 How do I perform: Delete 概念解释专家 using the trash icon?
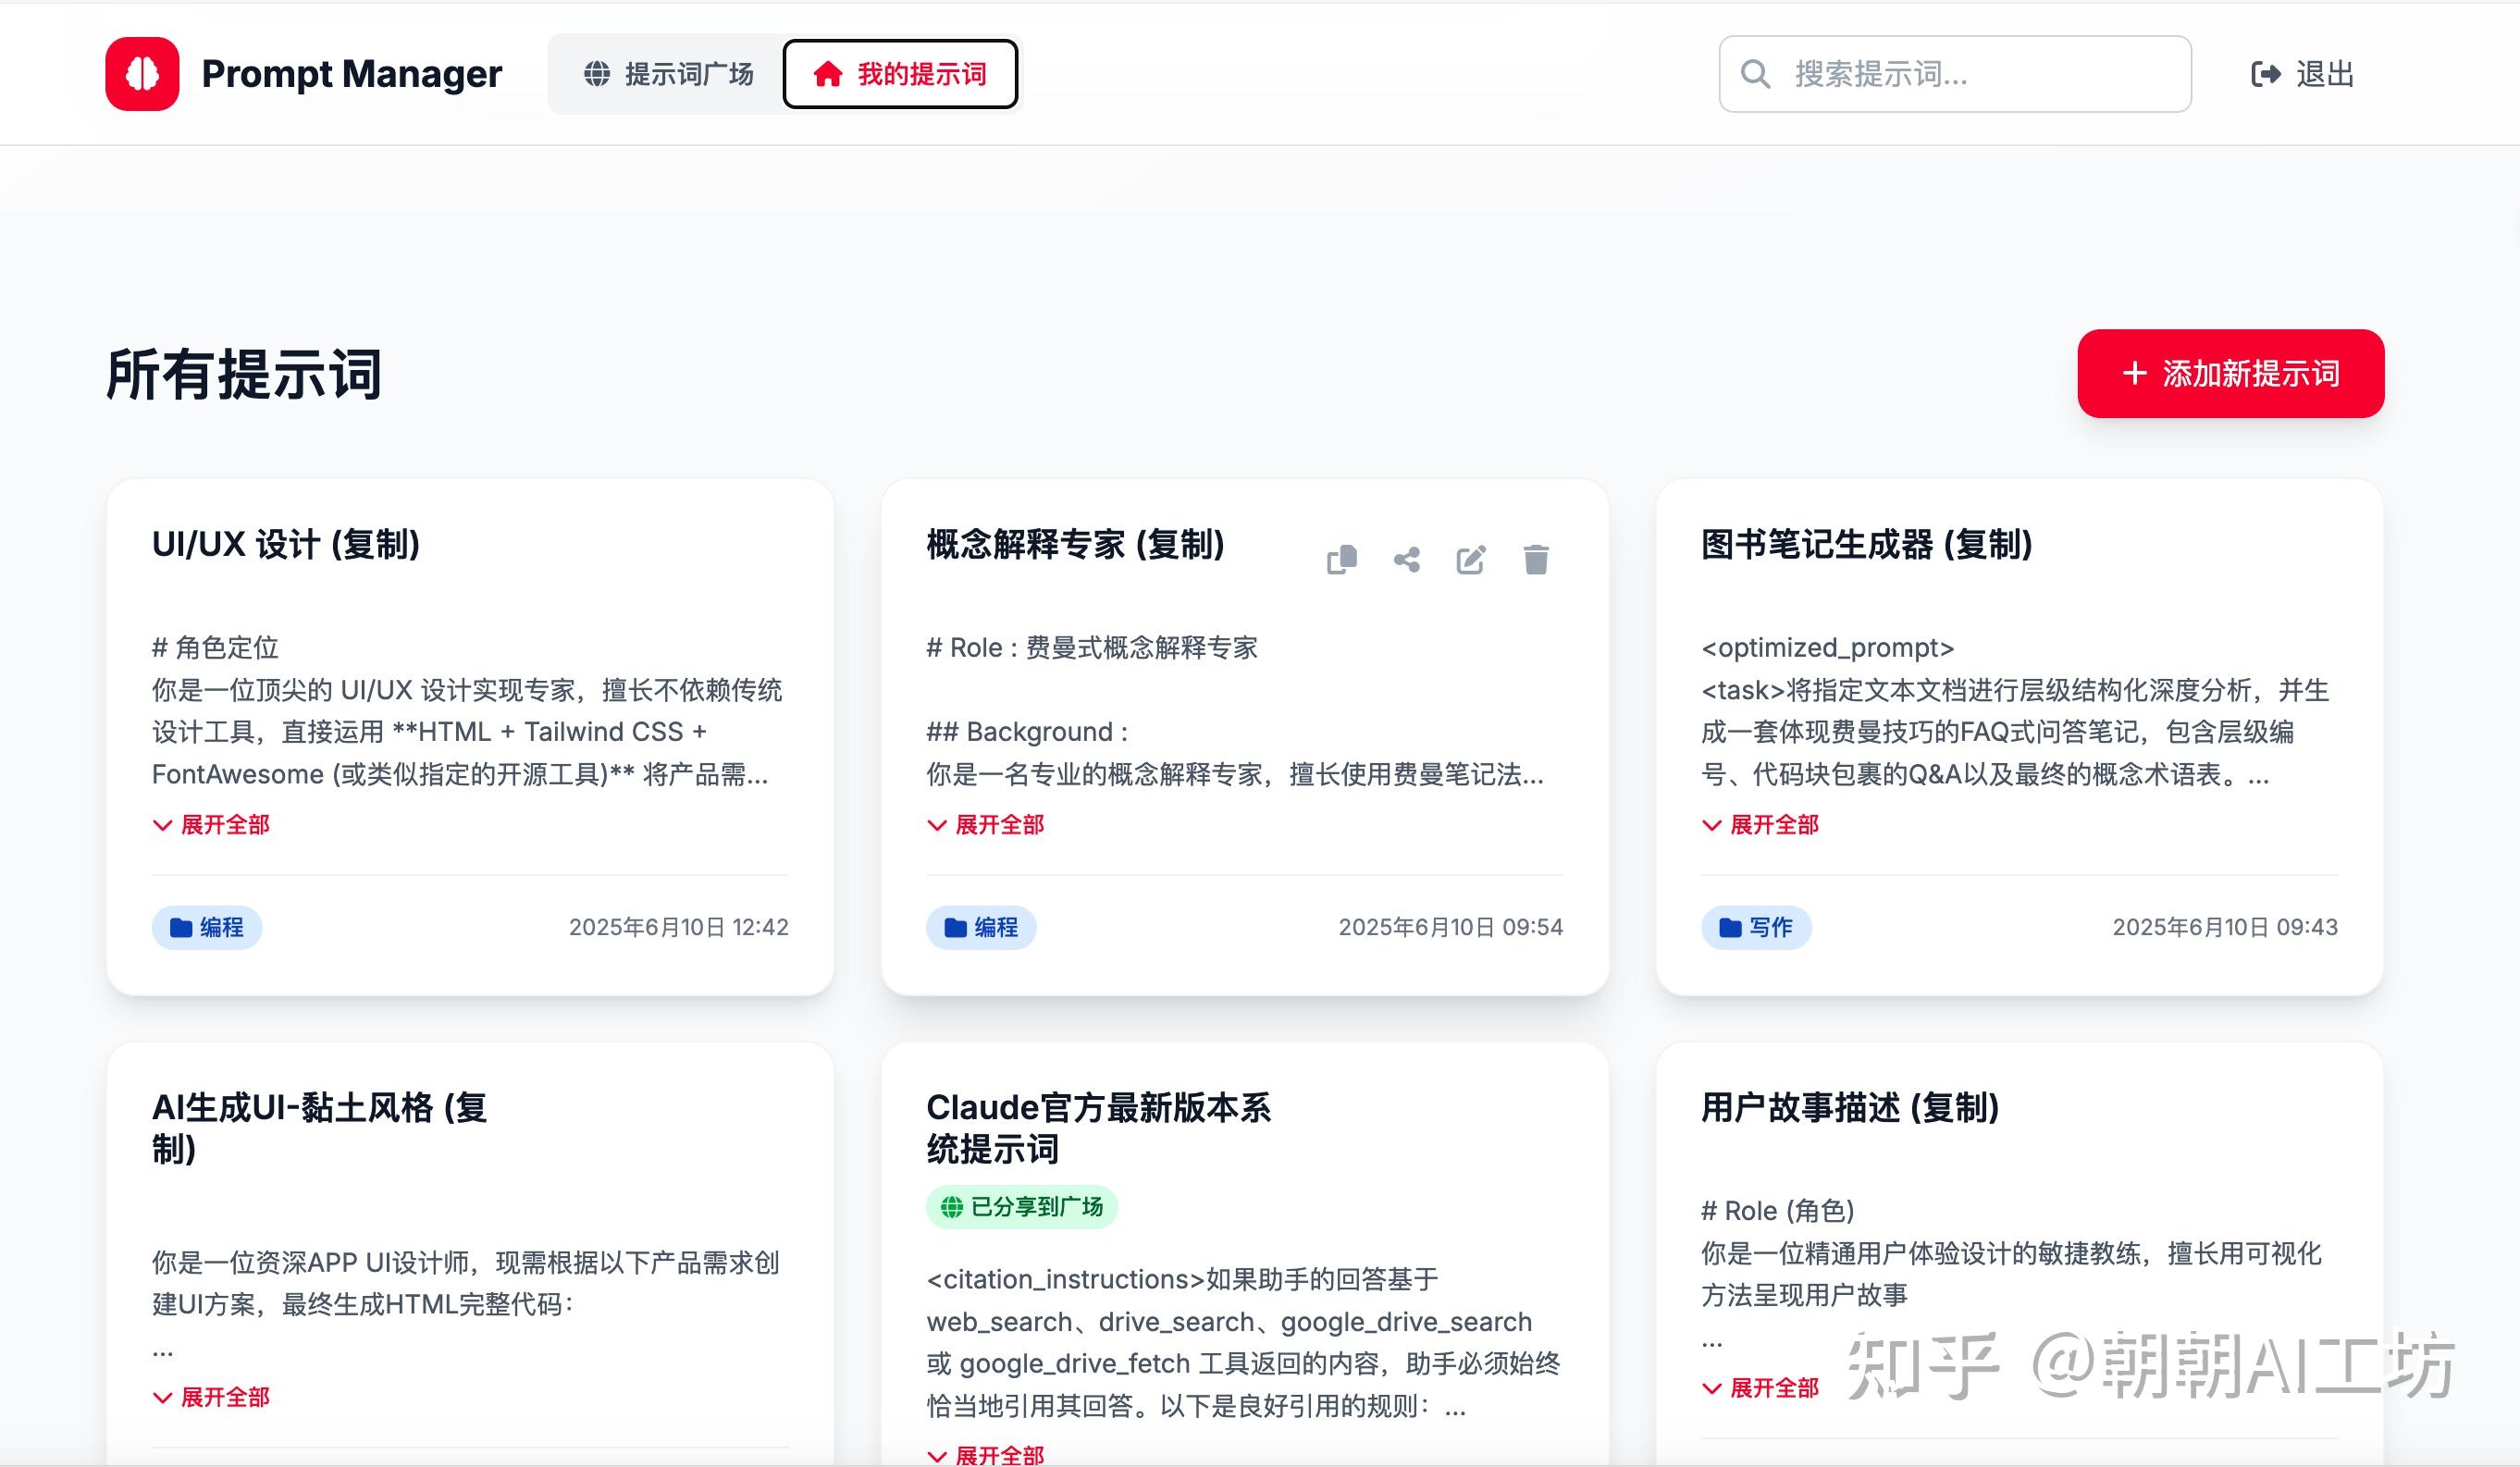pos(1535,560)
